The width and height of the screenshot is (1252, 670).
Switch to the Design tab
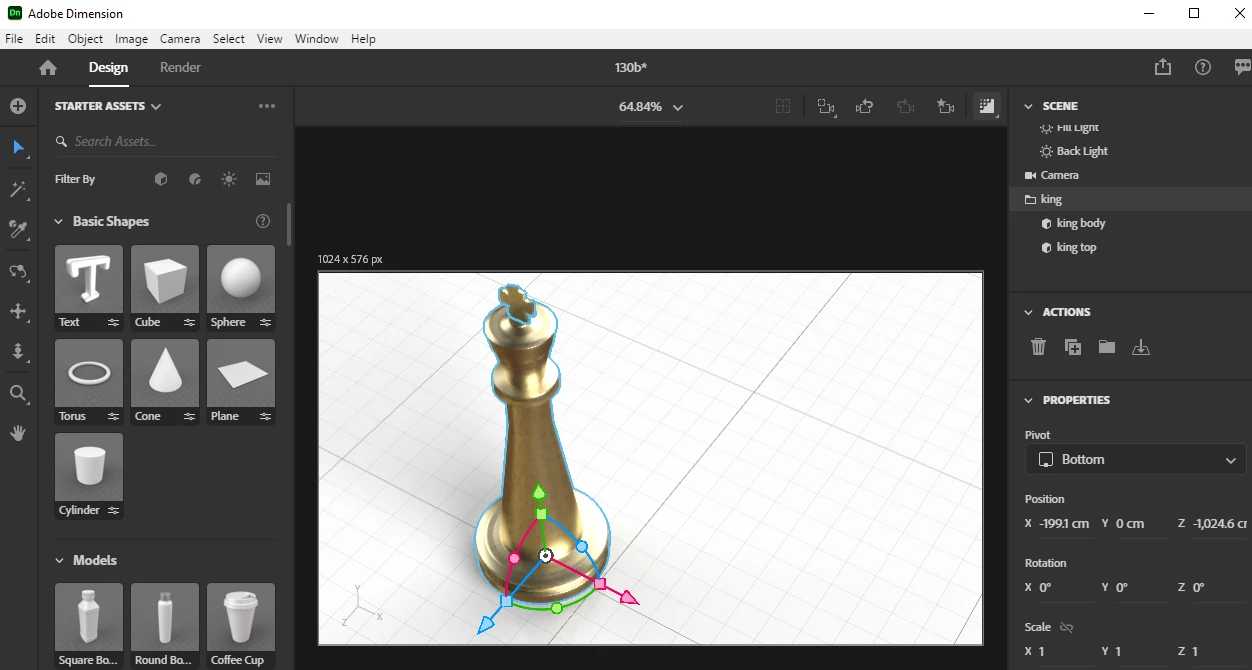point(108,67)
